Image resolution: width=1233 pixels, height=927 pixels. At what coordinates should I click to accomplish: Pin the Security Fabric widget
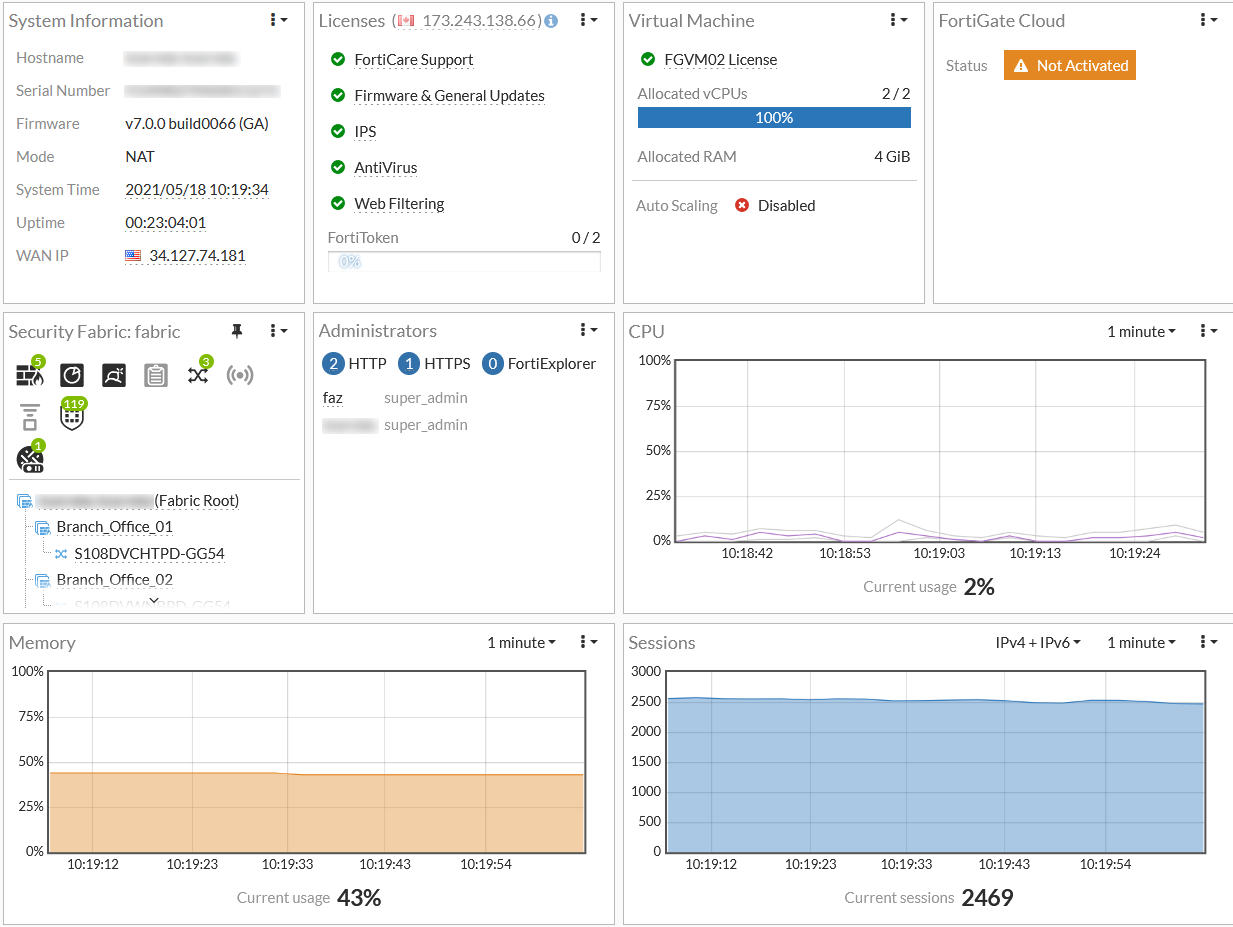coord(237,331)
